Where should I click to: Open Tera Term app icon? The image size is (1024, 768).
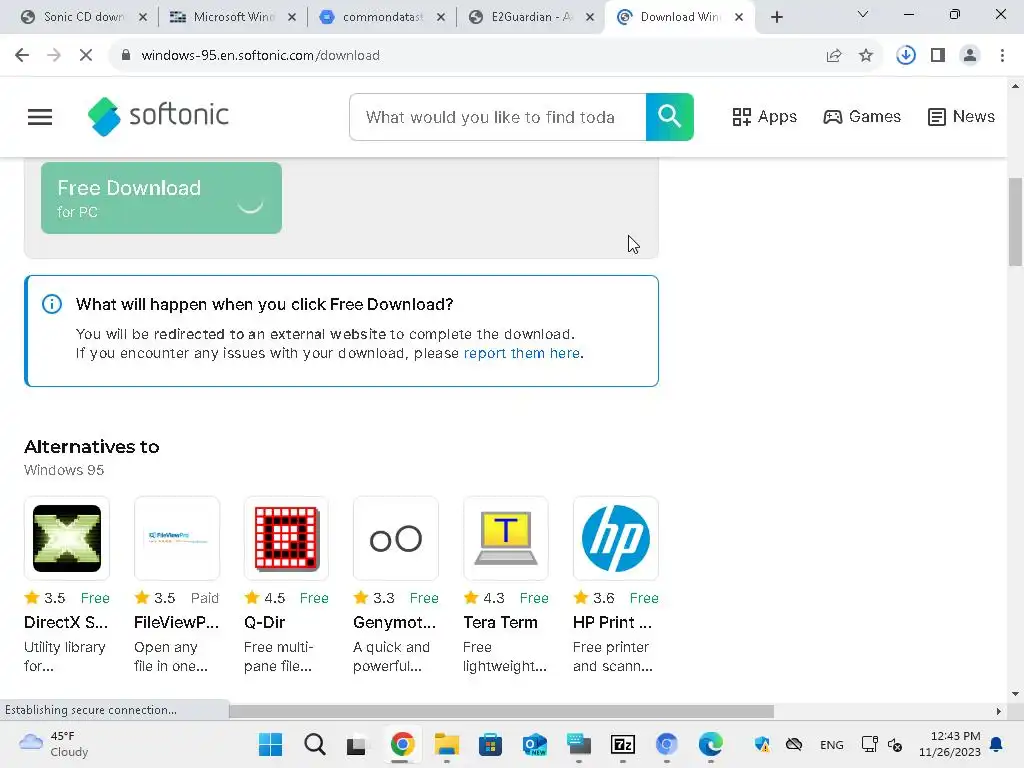505,538
